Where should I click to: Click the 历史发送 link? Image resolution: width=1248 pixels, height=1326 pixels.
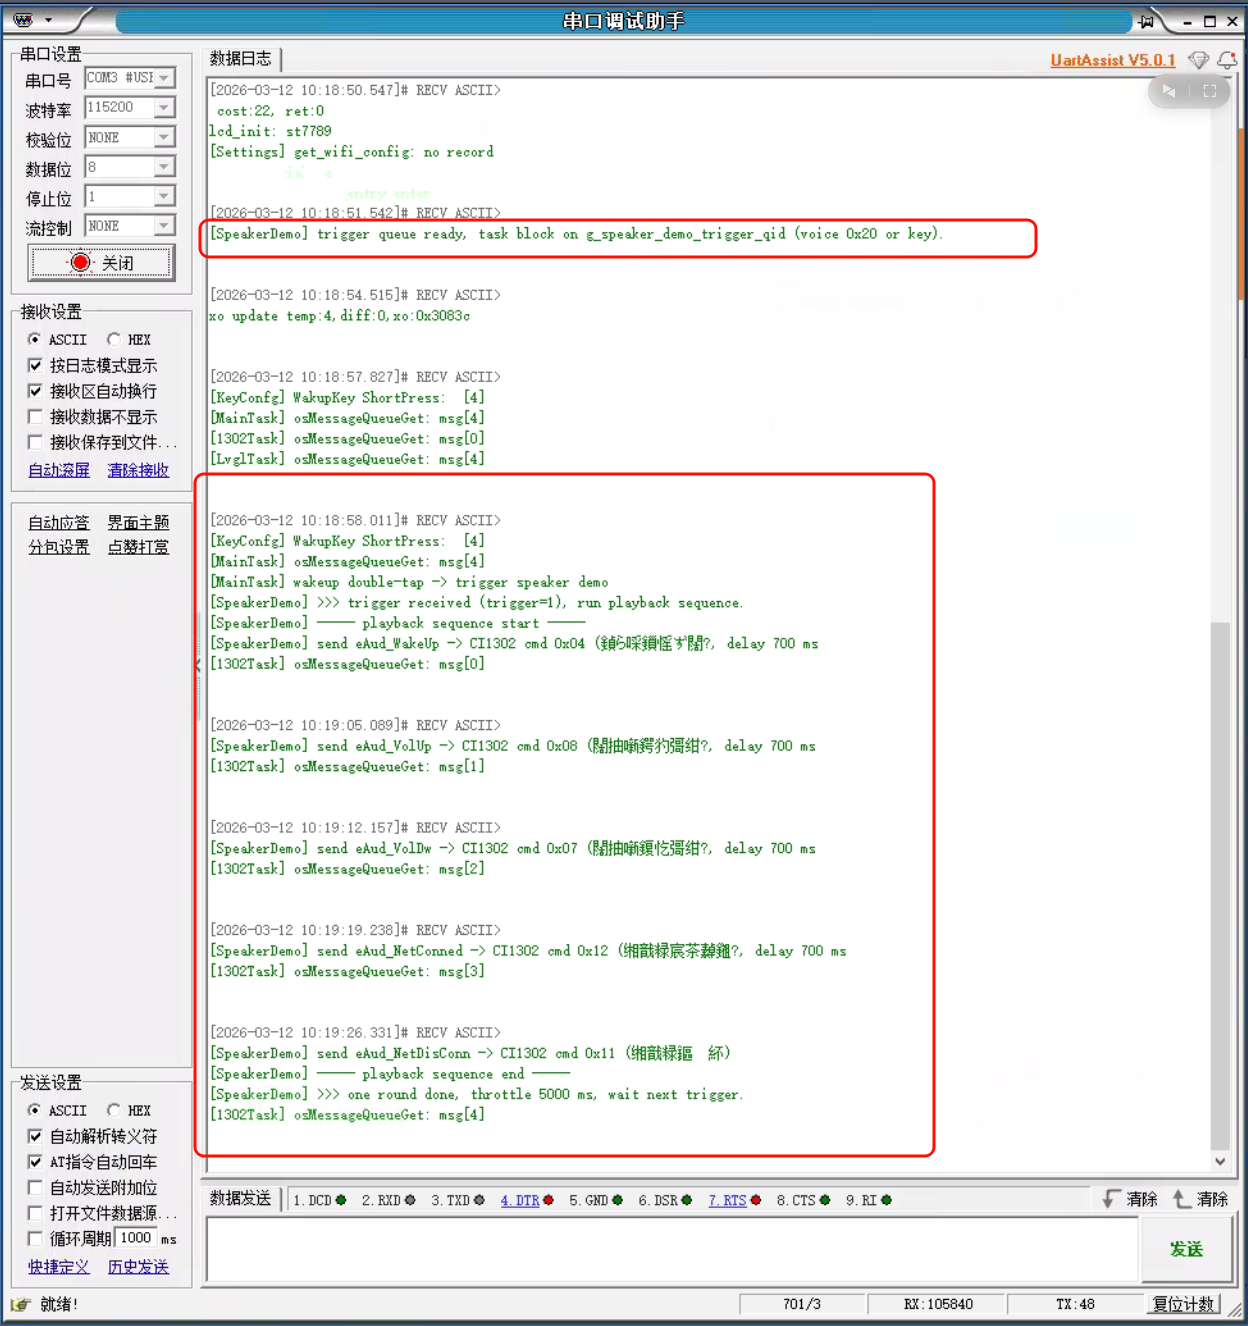138,1267
